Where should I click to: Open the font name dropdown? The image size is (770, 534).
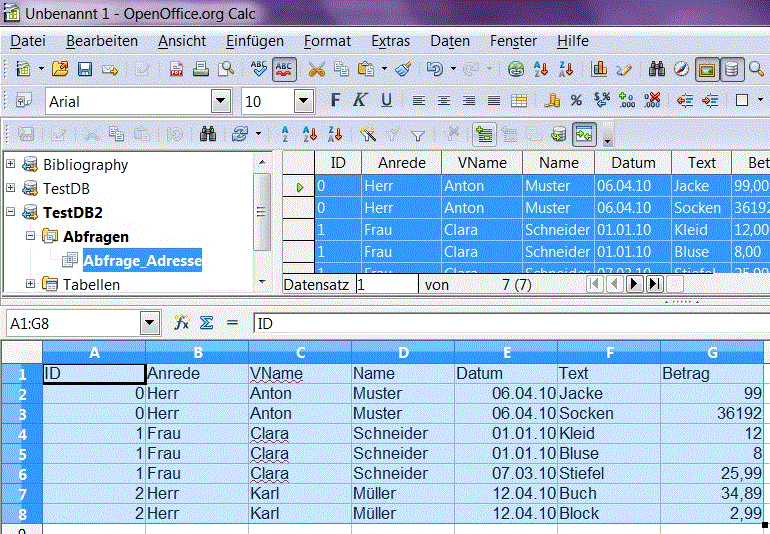[220, 101]
